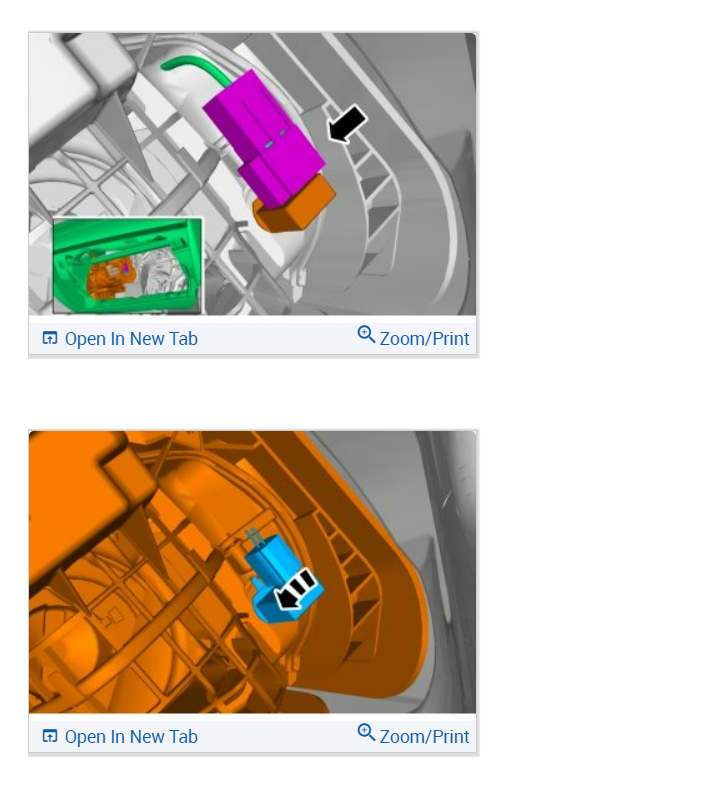Click the purple connector in the first diagram

click(264, 140)
